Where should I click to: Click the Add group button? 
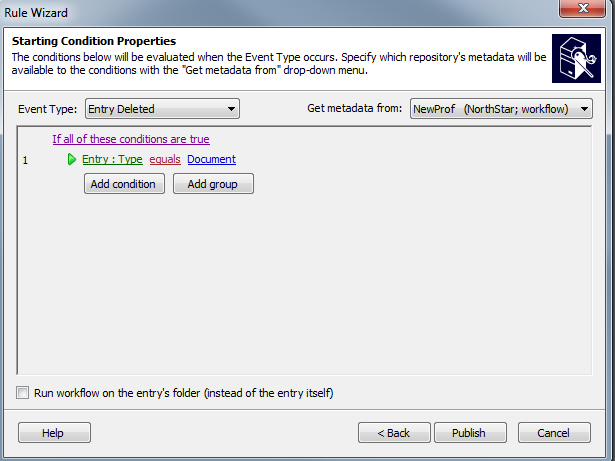[213, 184]
